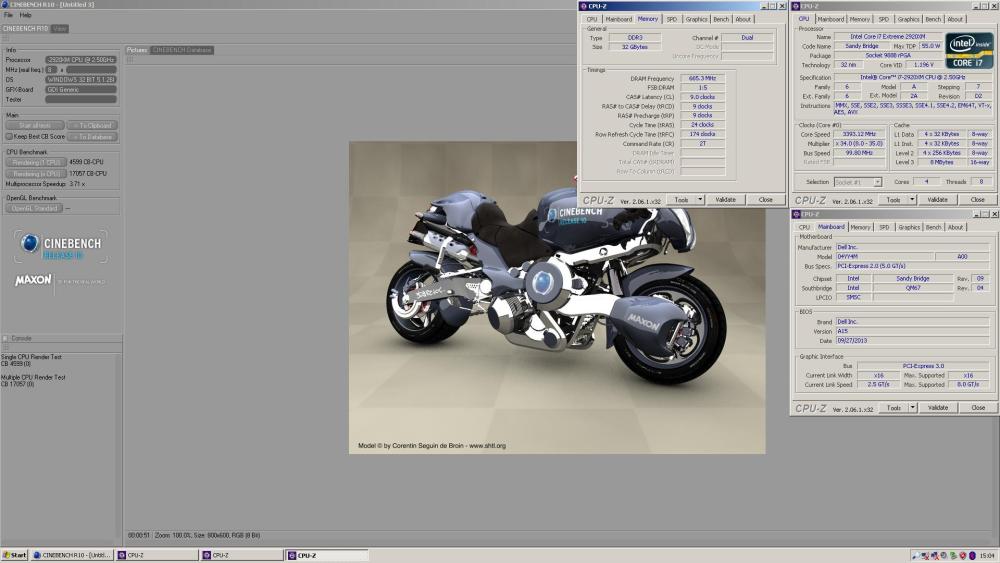This screenshot has height=563, width=1000.
Task: Open the Mainboard tab in the Memory CPU-Z window
Action: click(x=618, y=19)
